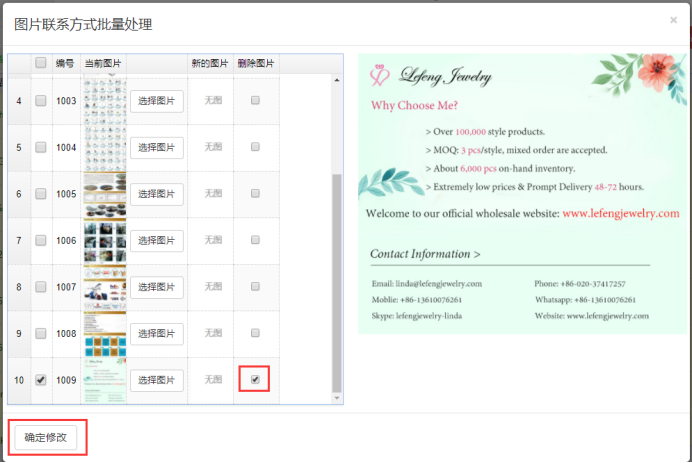692x463 pixels.
Task: Confirm changes with 确定修改 button
Action: pos(45,437)
